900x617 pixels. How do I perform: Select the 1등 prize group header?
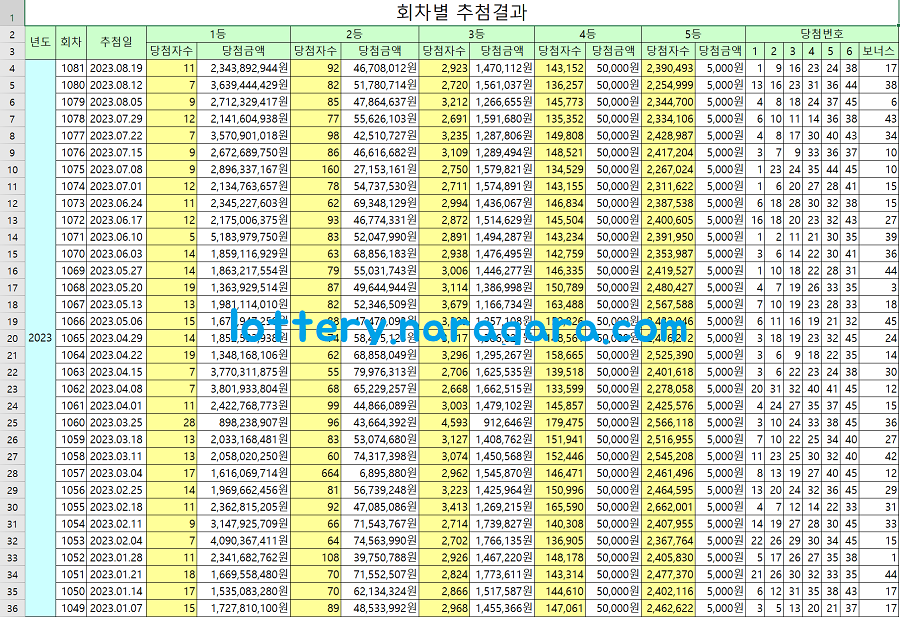coord(217,33)
